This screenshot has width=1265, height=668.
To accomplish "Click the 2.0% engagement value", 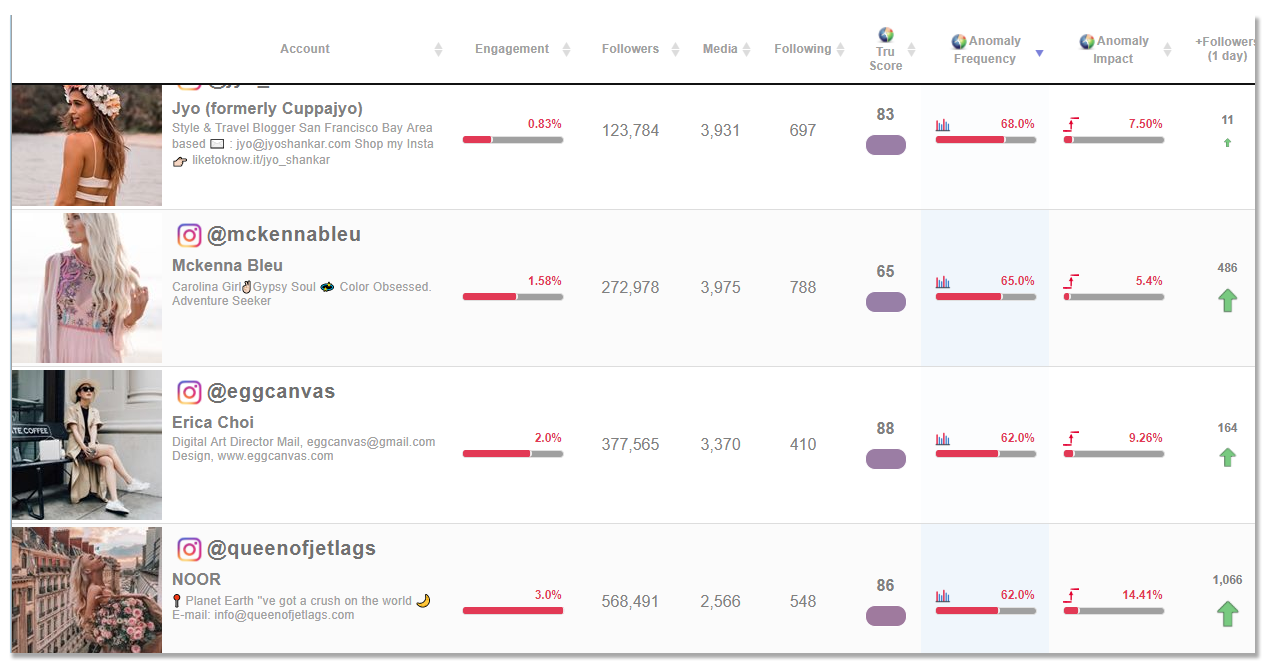I will click(x=548, y=438).
